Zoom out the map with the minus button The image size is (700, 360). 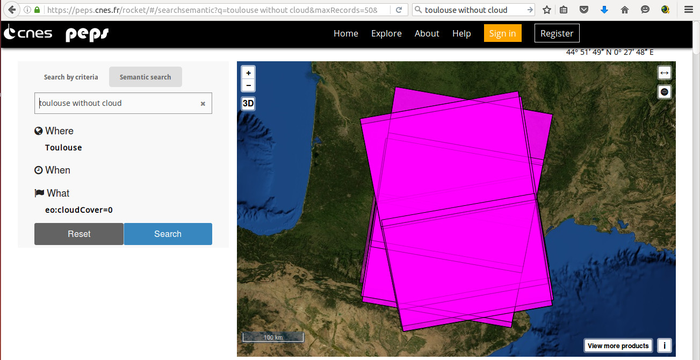(248, 85)
